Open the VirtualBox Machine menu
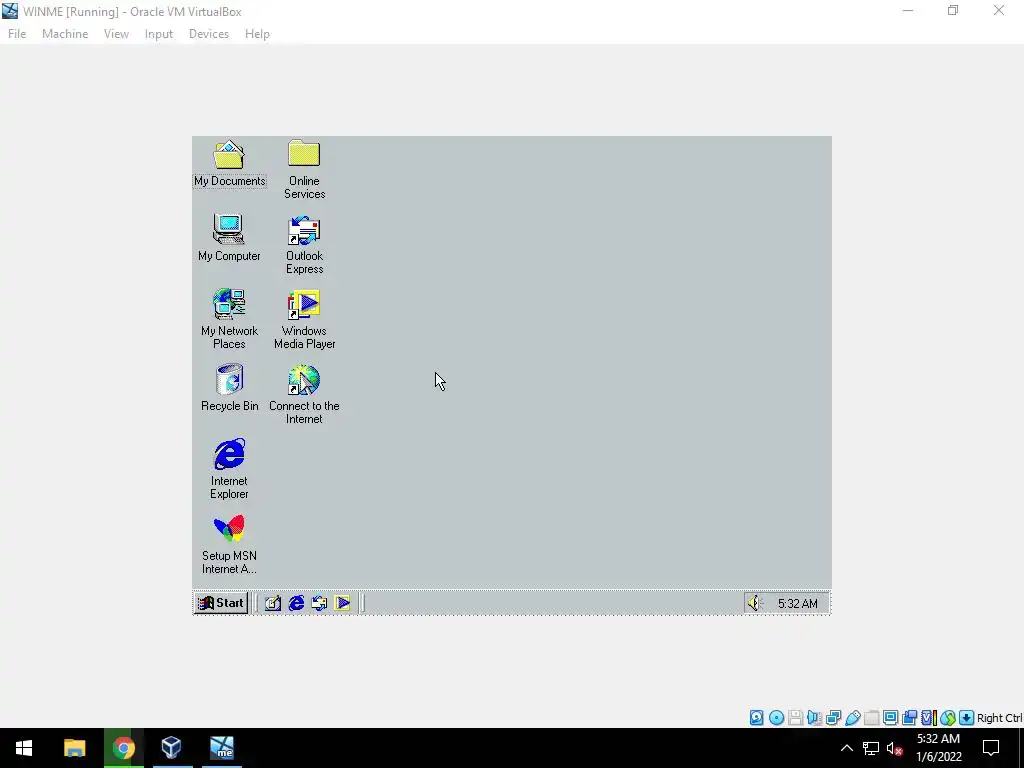Screen dimensions: 1024x768 click(65, 34)
